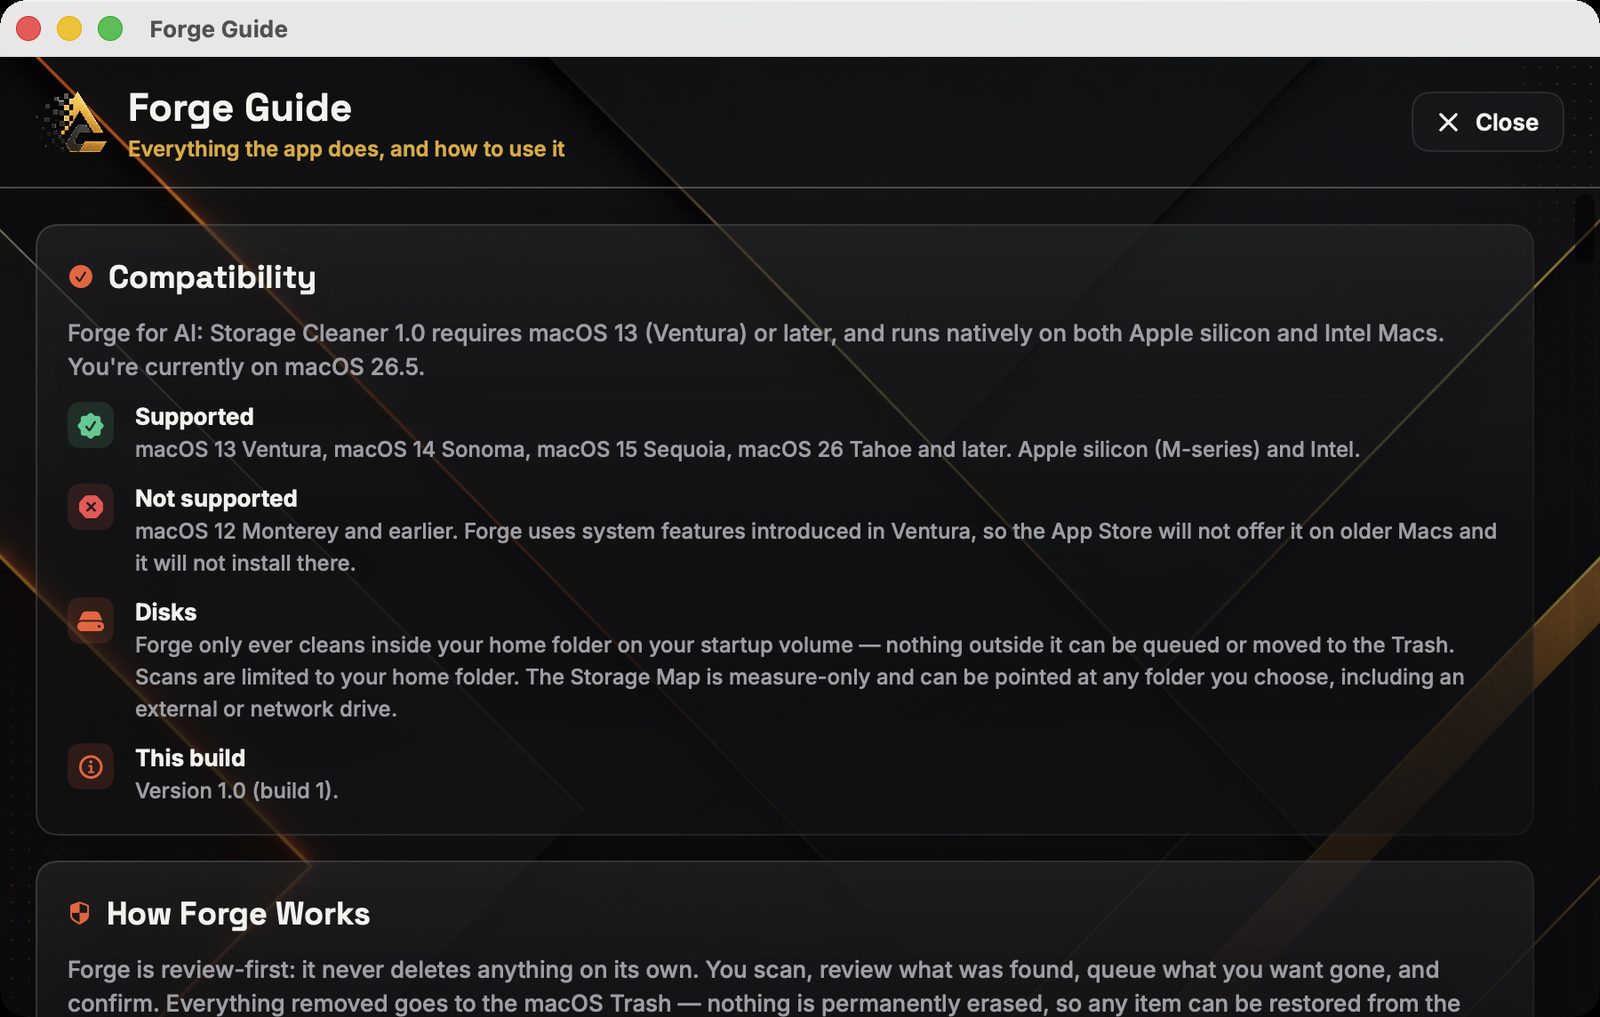Click the shield icon next to How Forge Works
The height and width of the screenshot is (1017, 1600).
(80, 913)
